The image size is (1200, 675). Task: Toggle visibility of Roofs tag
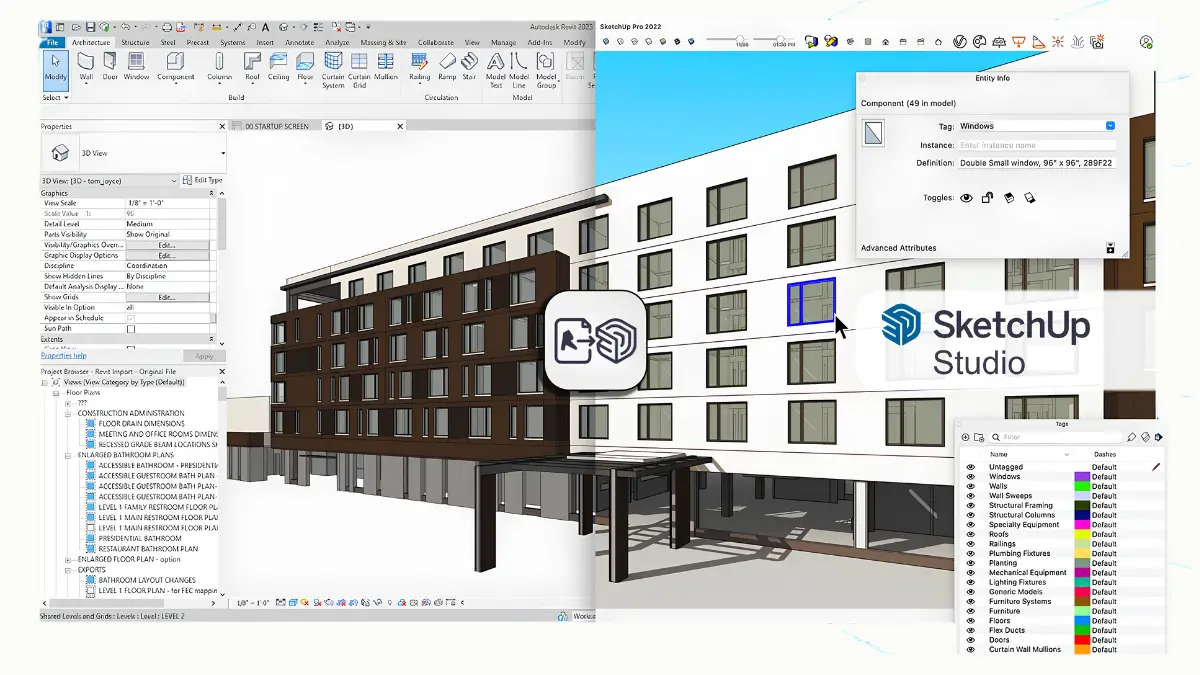pyautogui.click(x=969, y=534)
